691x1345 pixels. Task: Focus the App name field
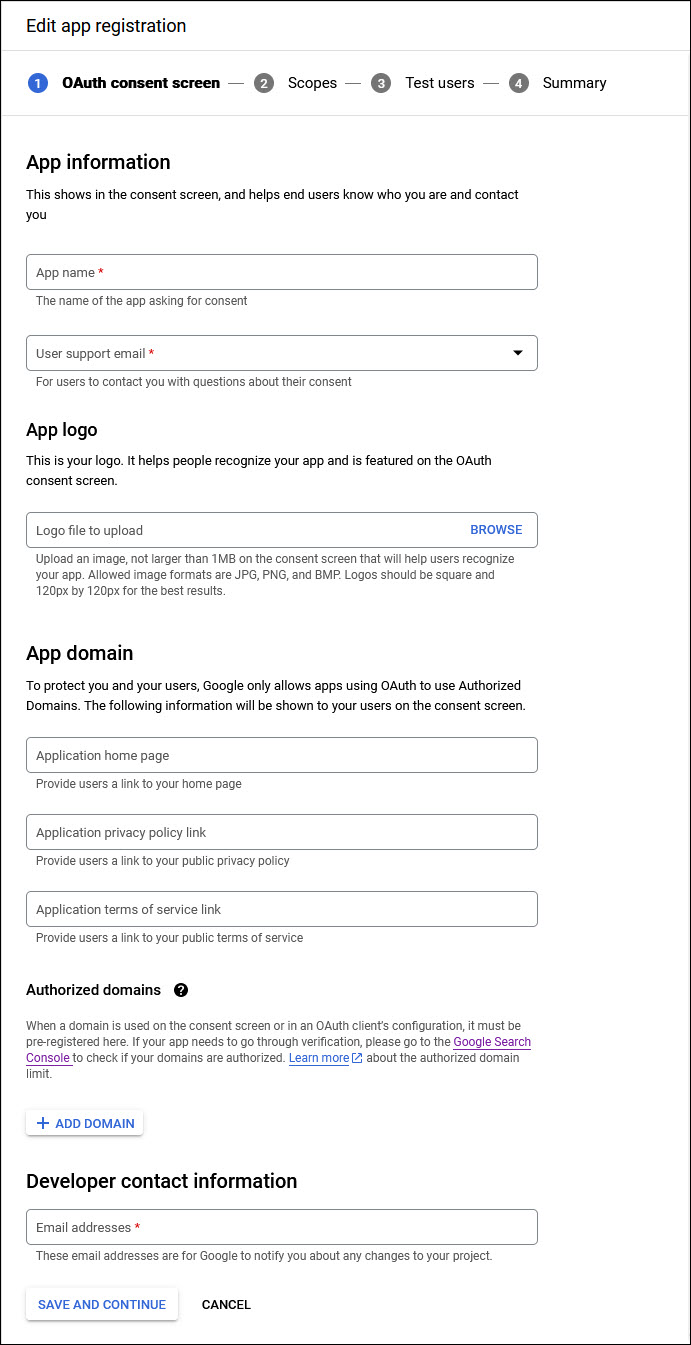point(281,272)
